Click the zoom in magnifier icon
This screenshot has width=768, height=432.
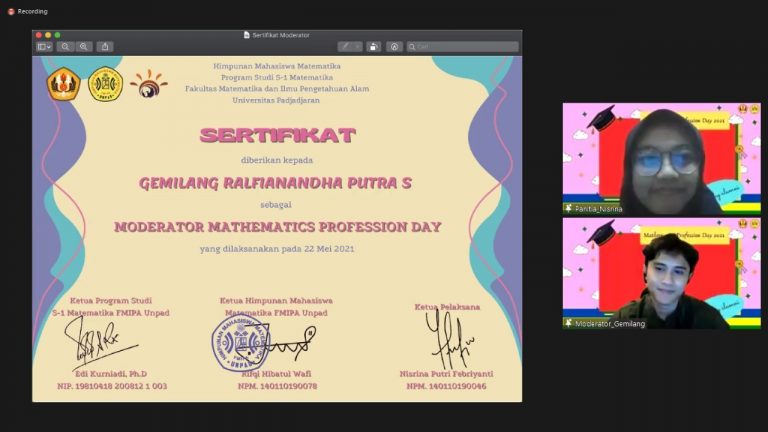tap(84, 47)
